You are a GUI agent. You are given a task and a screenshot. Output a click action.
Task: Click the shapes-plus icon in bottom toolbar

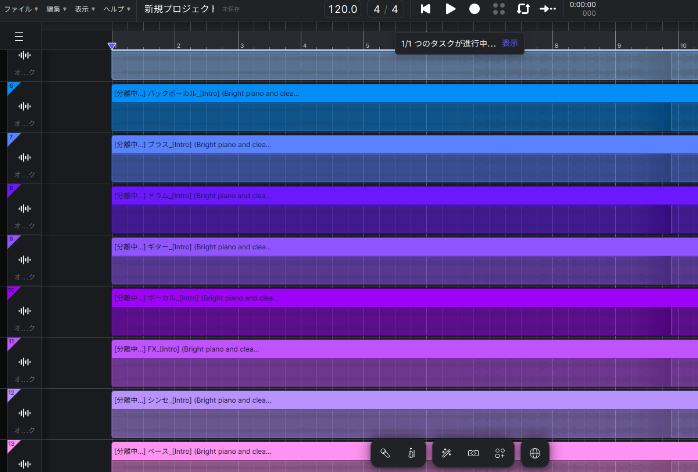[500, 454]
